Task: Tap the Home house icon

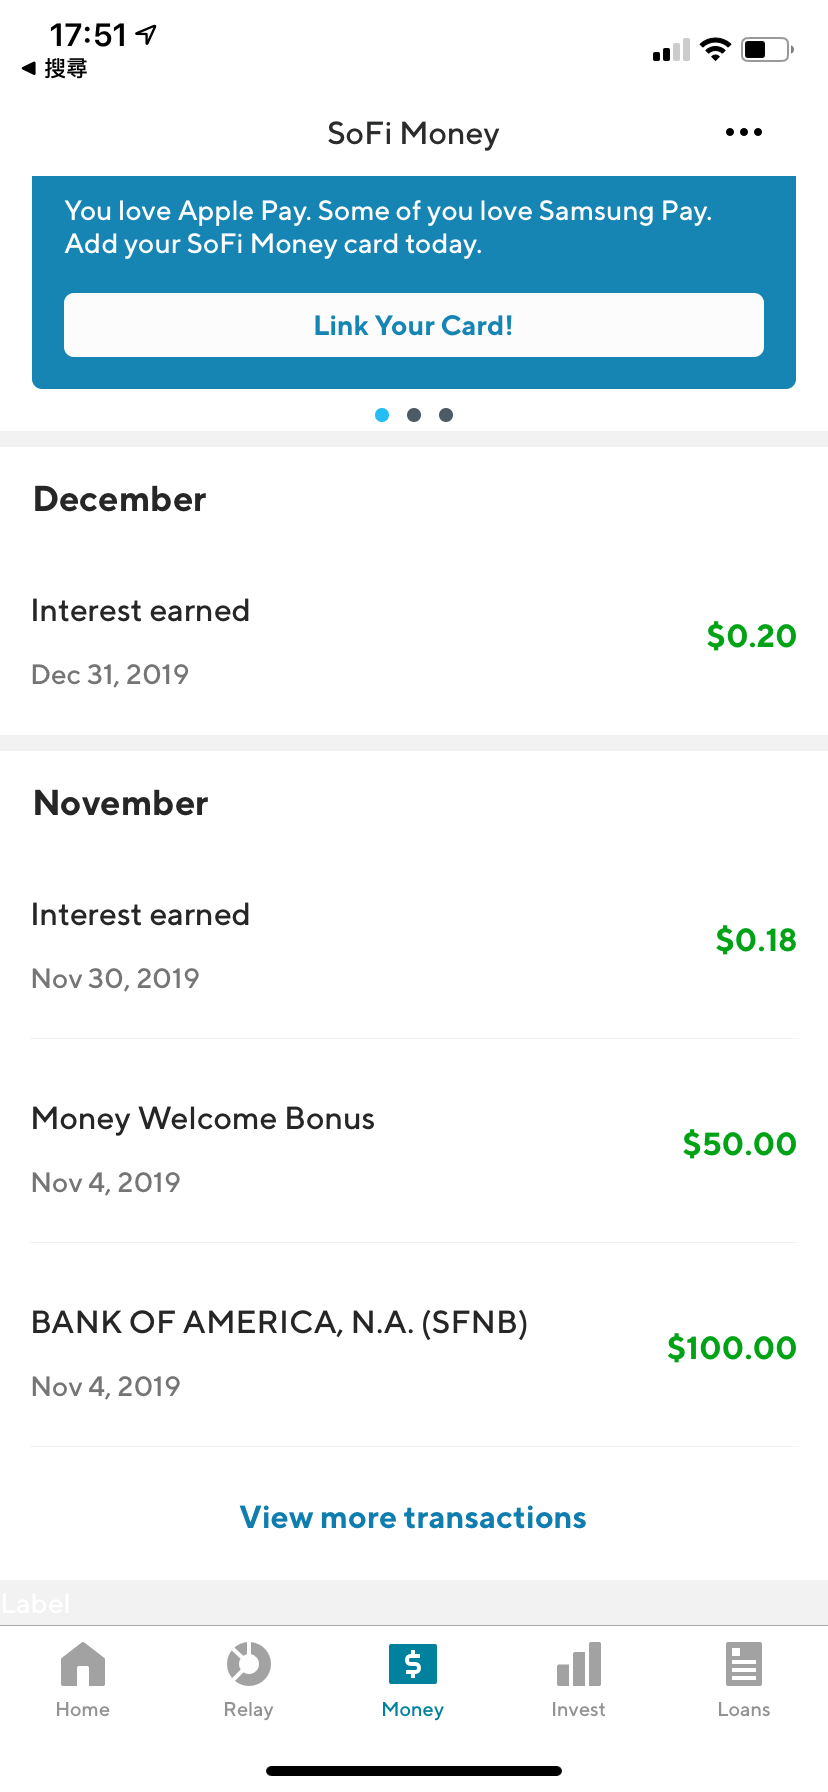Action: click(83, 1665)
